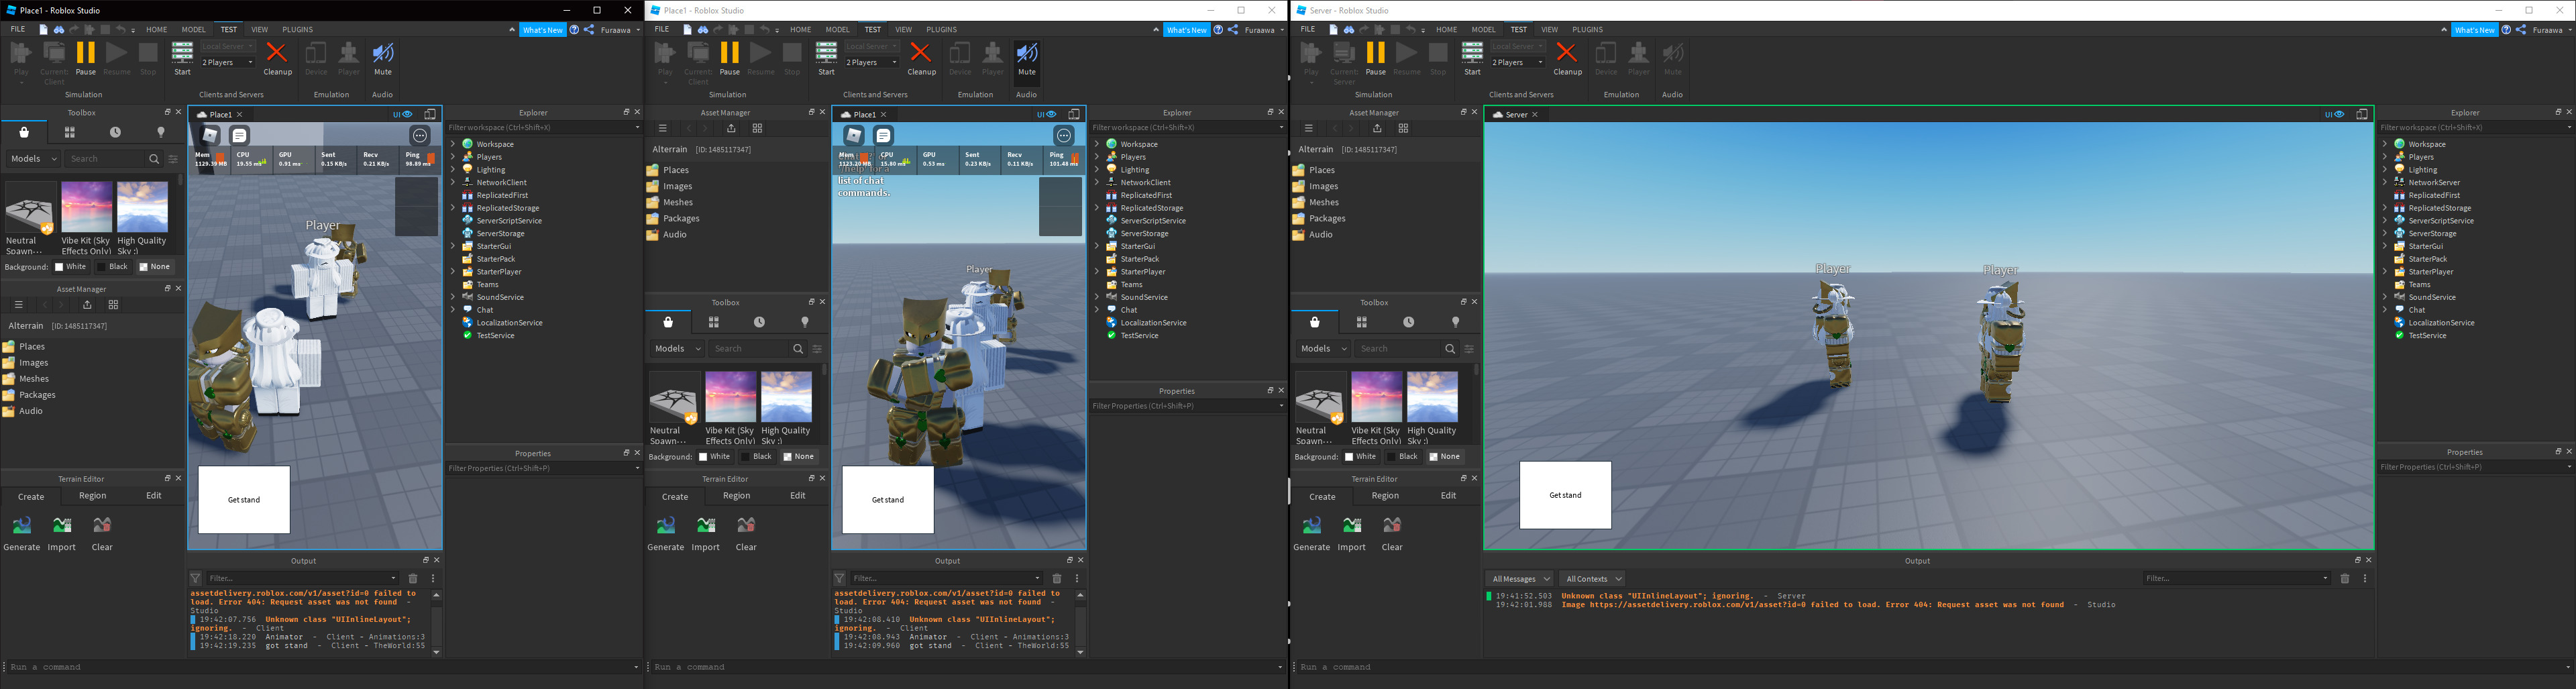Switch Asset Manager to grid view in middle Place1 window
This screenshot has width=2576, height=689.
pos(757,128)
